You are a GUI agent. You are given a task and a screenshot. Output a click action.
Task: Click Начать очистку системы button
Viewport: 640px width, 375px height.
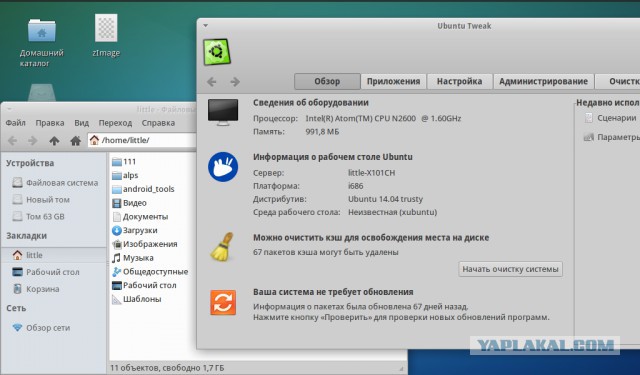tap(510, 269)
